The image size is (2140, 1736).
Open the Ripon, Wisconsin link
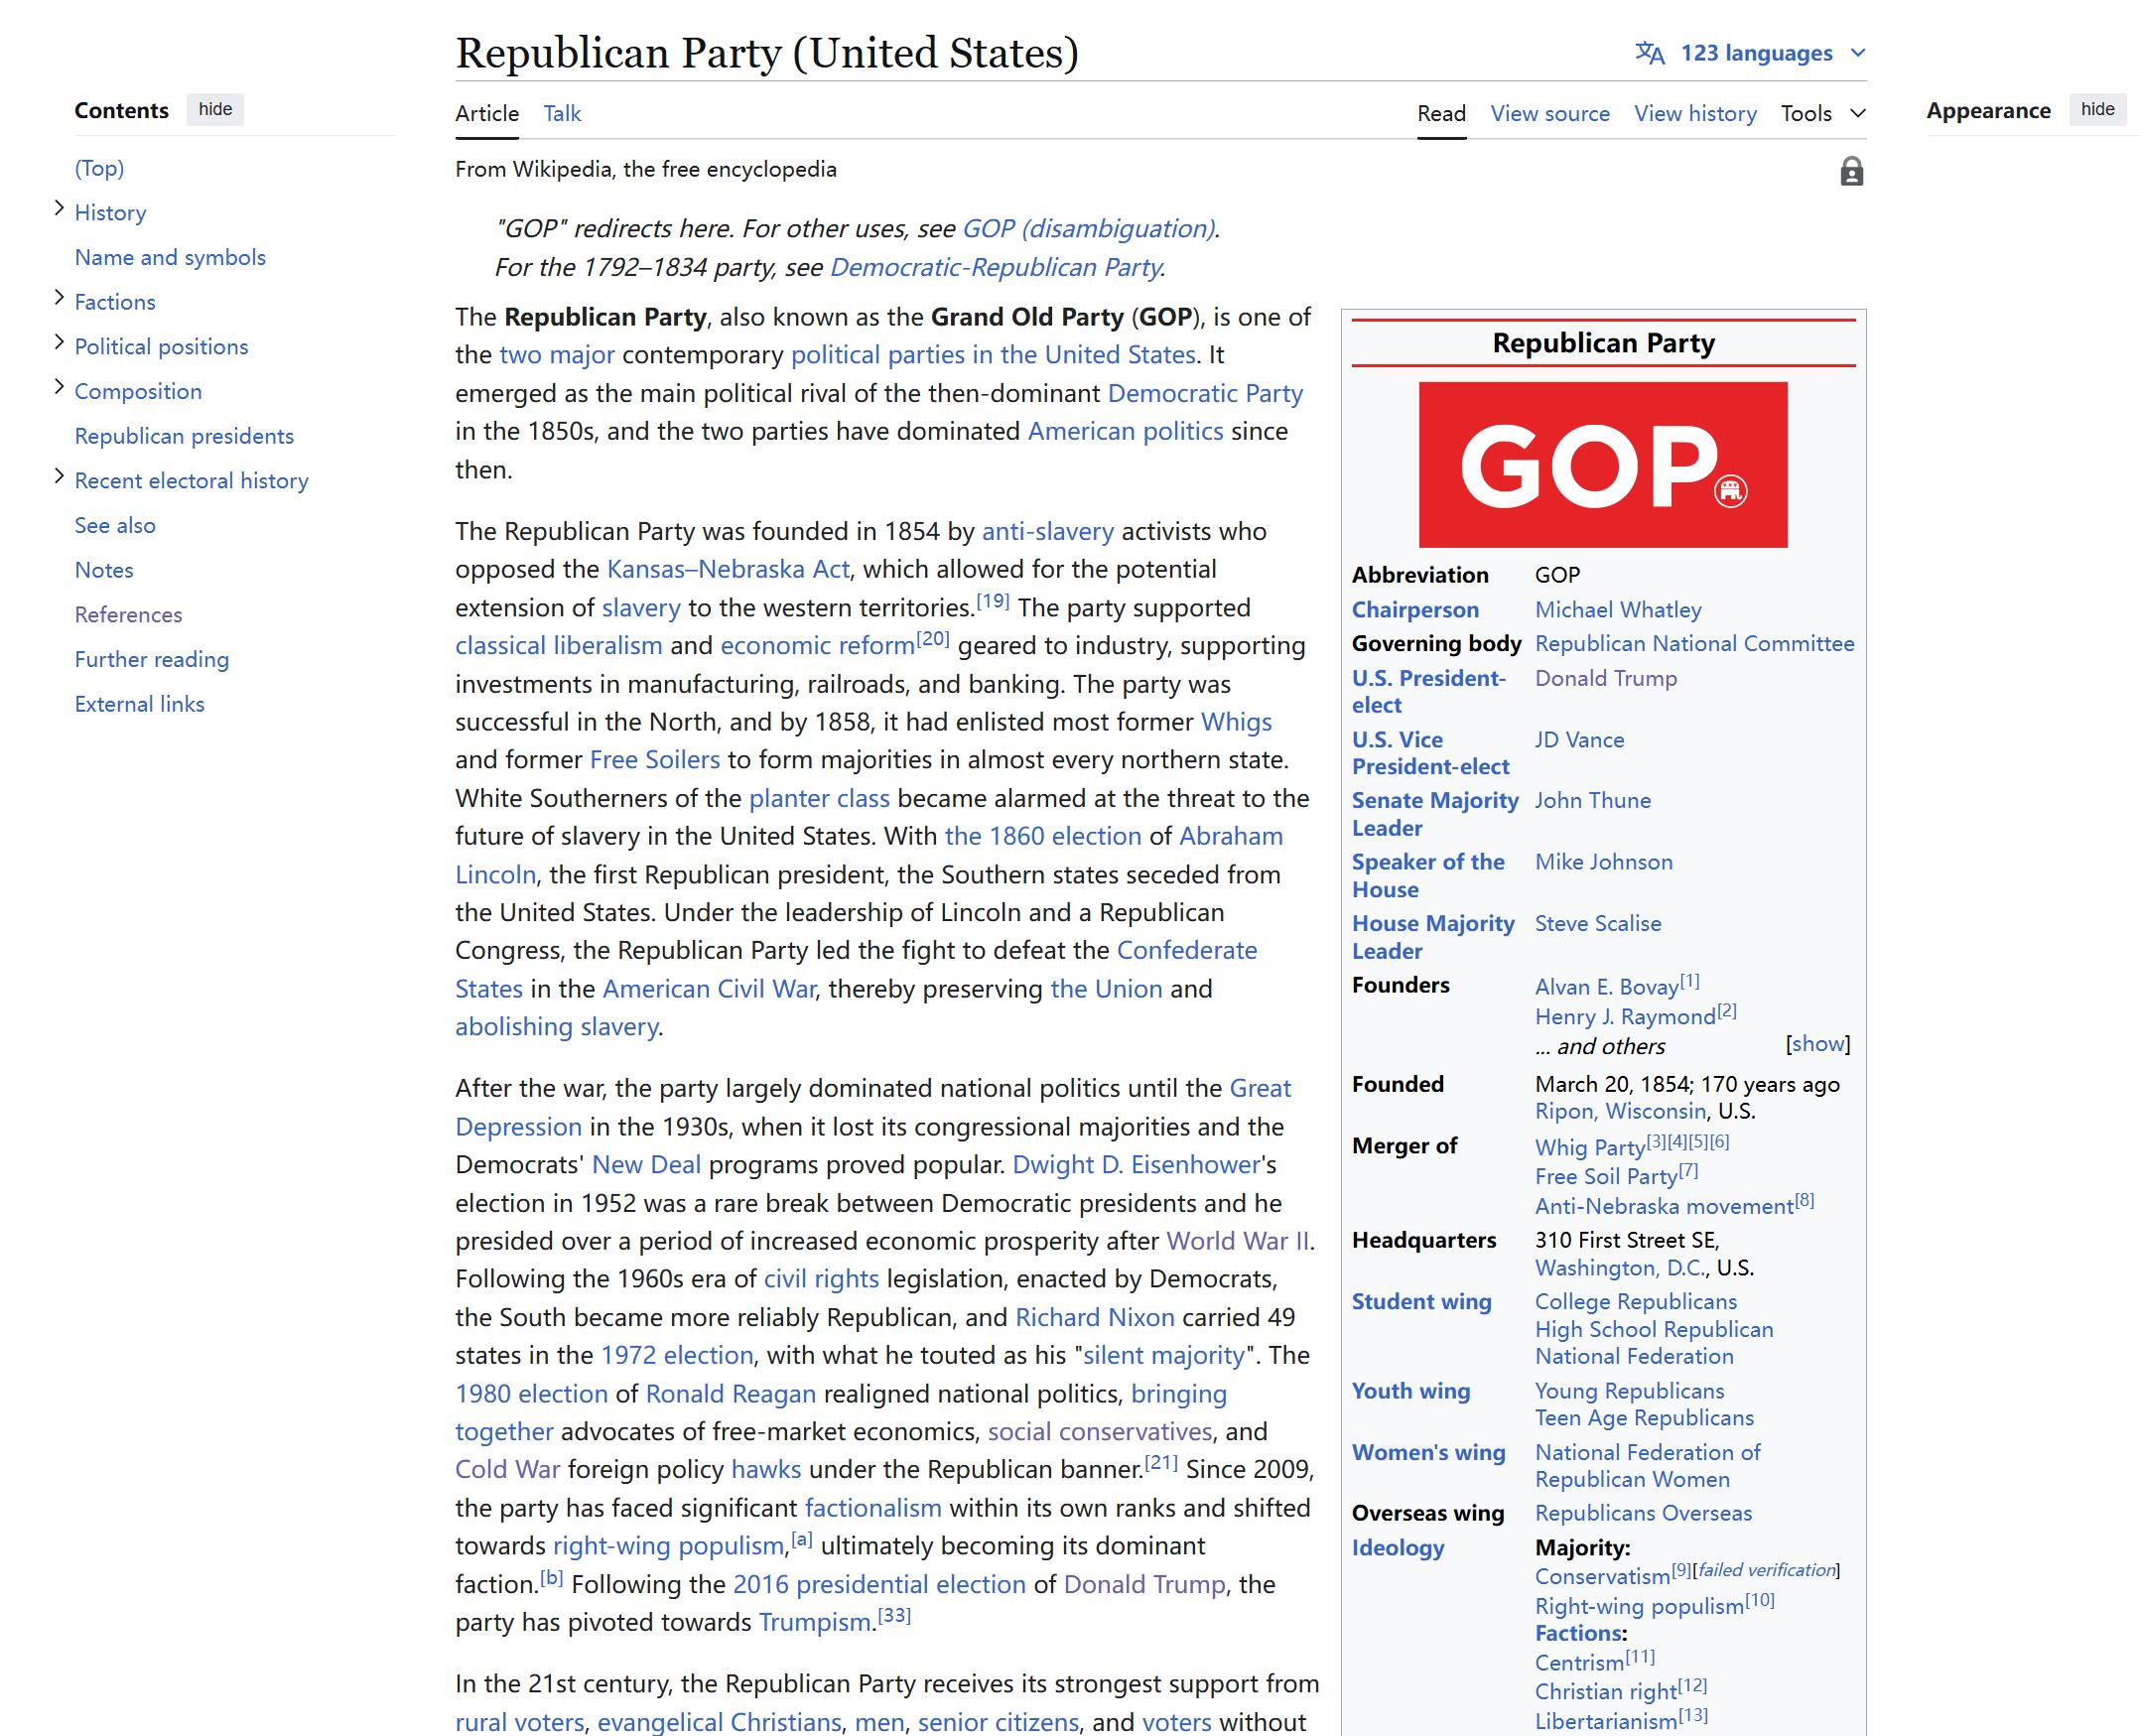tap(1620, 1112)
